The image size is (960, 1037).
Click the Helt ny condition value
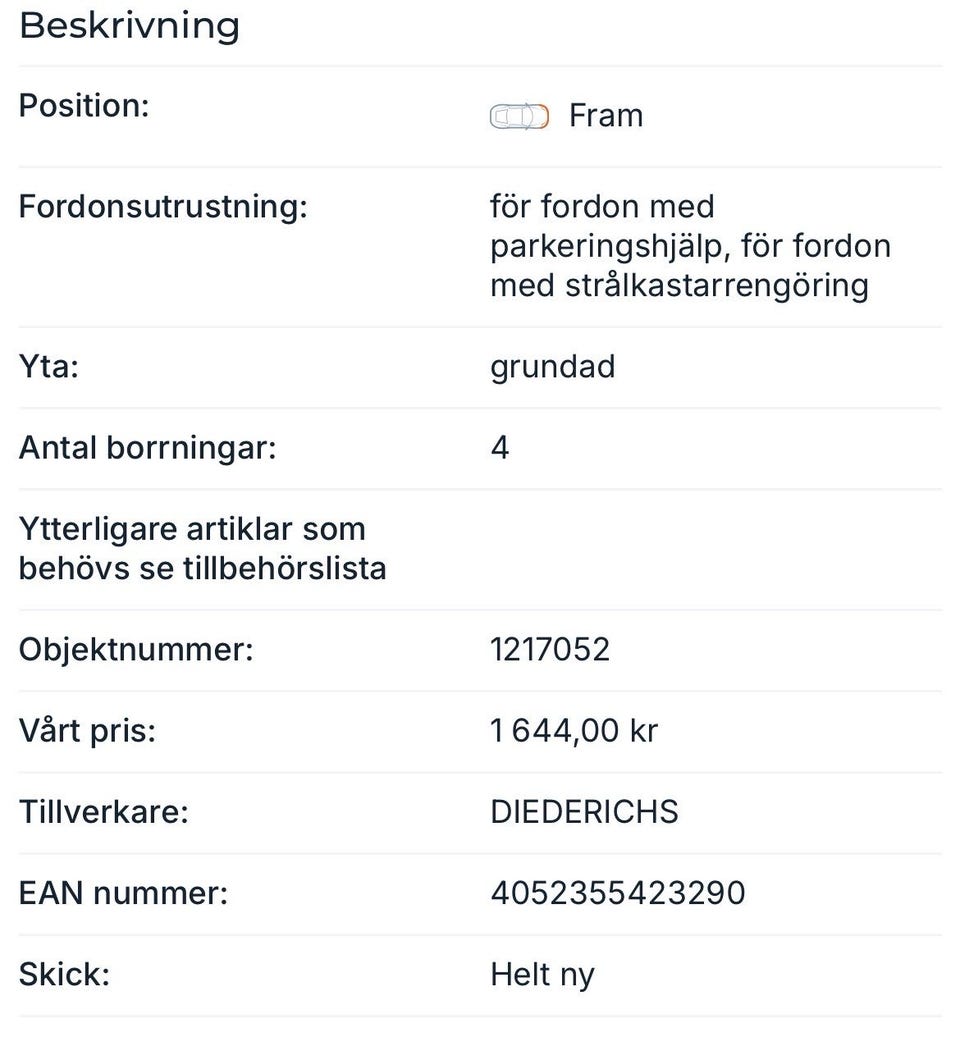[x=542, y=974]
